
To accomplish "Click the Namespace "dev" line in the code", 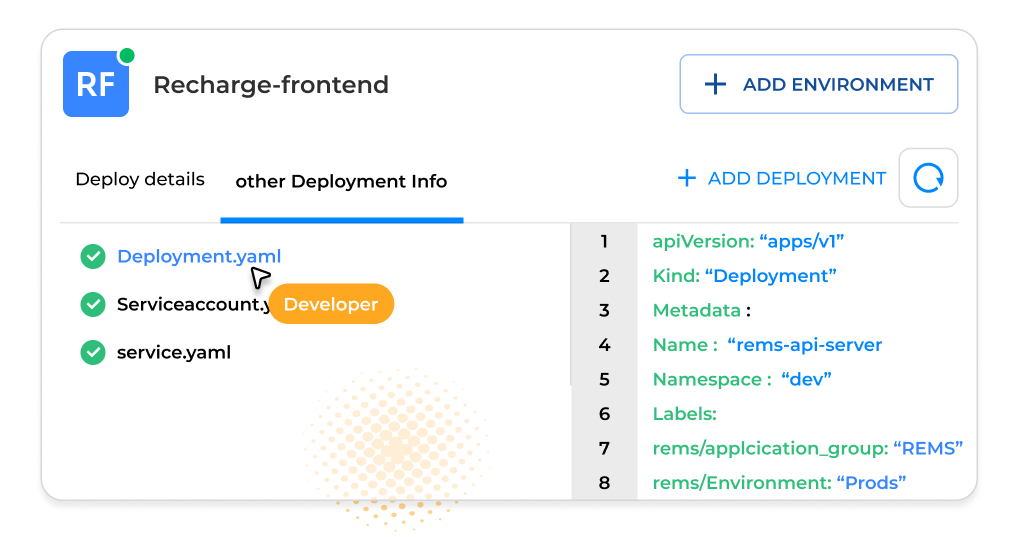I will [x=742, y=379].
